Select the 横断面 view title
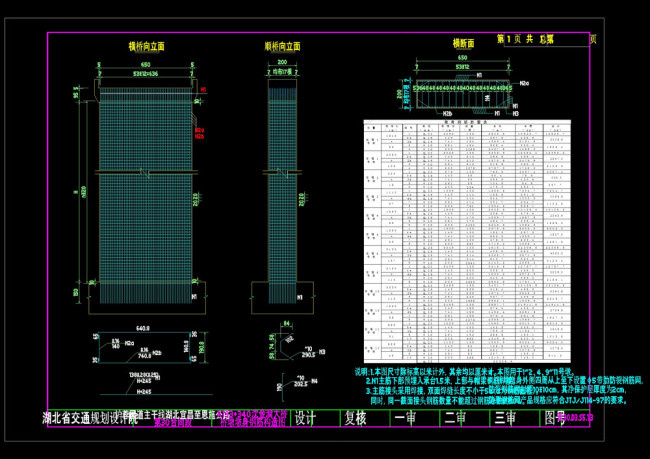Screen dimensions: 650x459 tap(463, 43)
